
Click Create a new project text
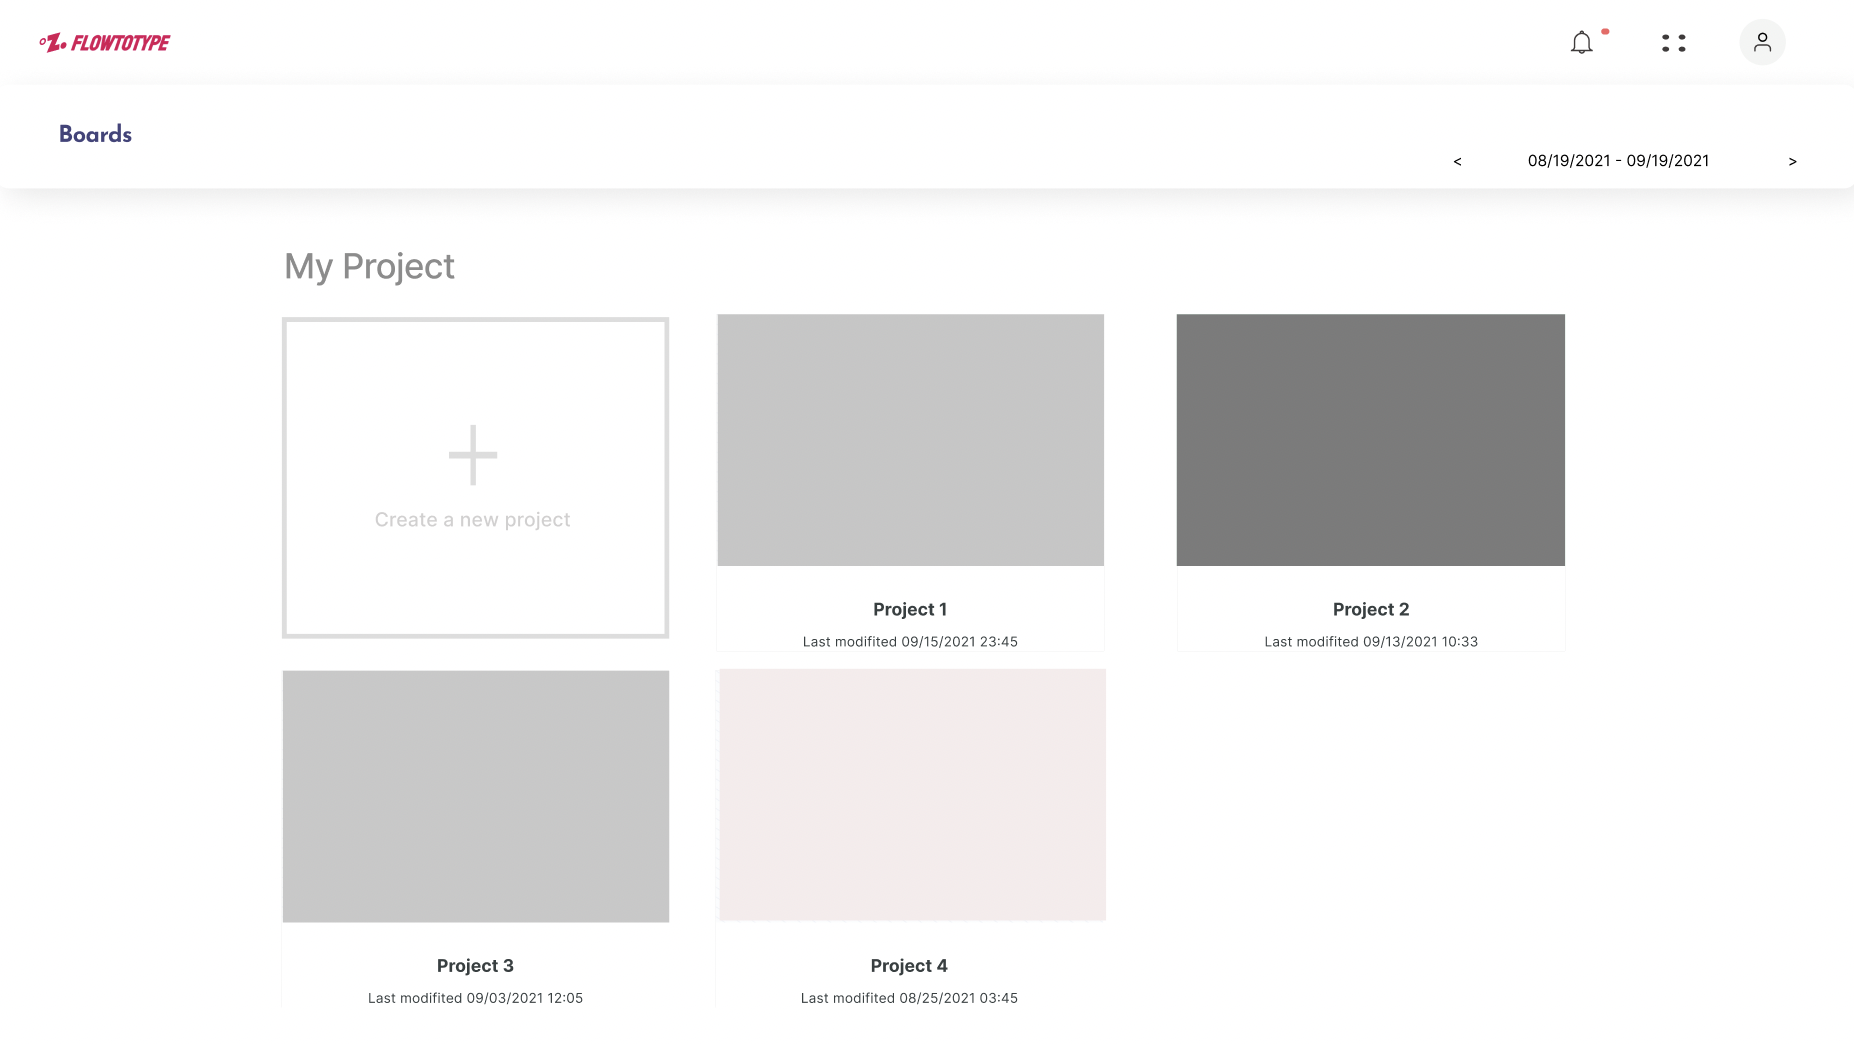472,520
